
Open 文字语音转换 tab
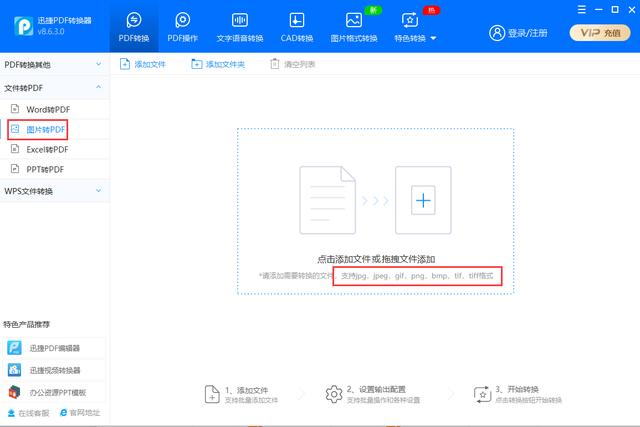(x=240, y=27)
